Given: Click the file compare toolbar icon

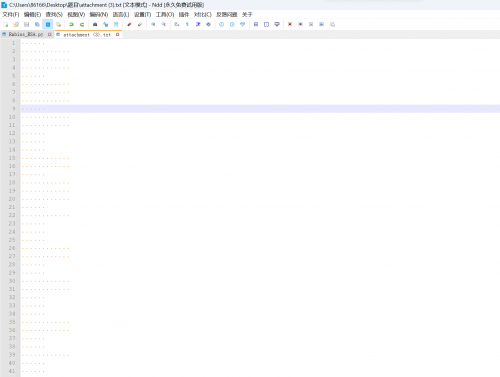Looking at the screenshot, I should click(256, 24).
